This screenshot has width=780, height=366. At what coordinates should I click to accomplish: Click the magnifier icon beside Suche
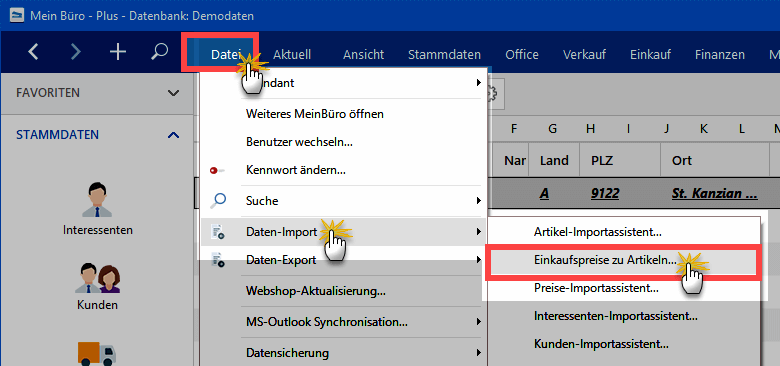click(218, 200)
